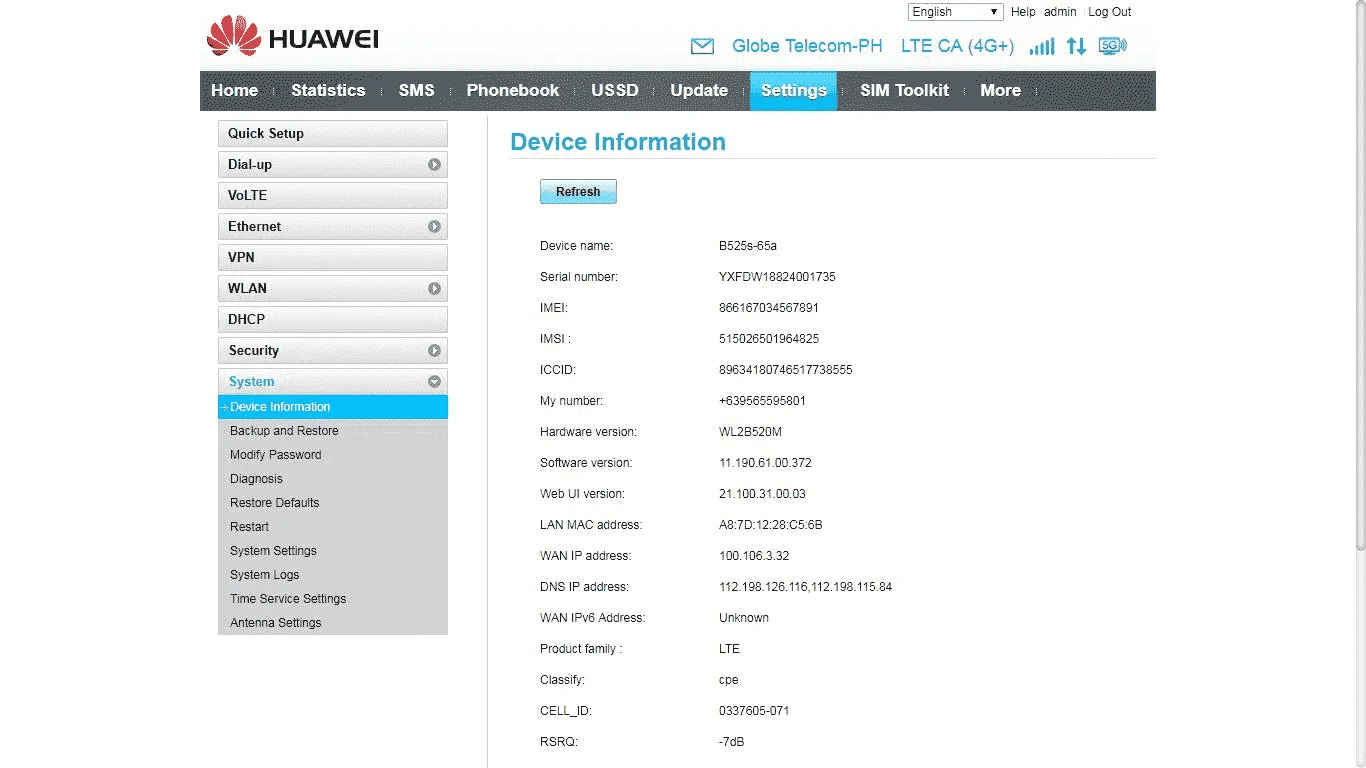The image size is (1366, 768).
Task: Click phone number +639565595801
Action: 762,401
